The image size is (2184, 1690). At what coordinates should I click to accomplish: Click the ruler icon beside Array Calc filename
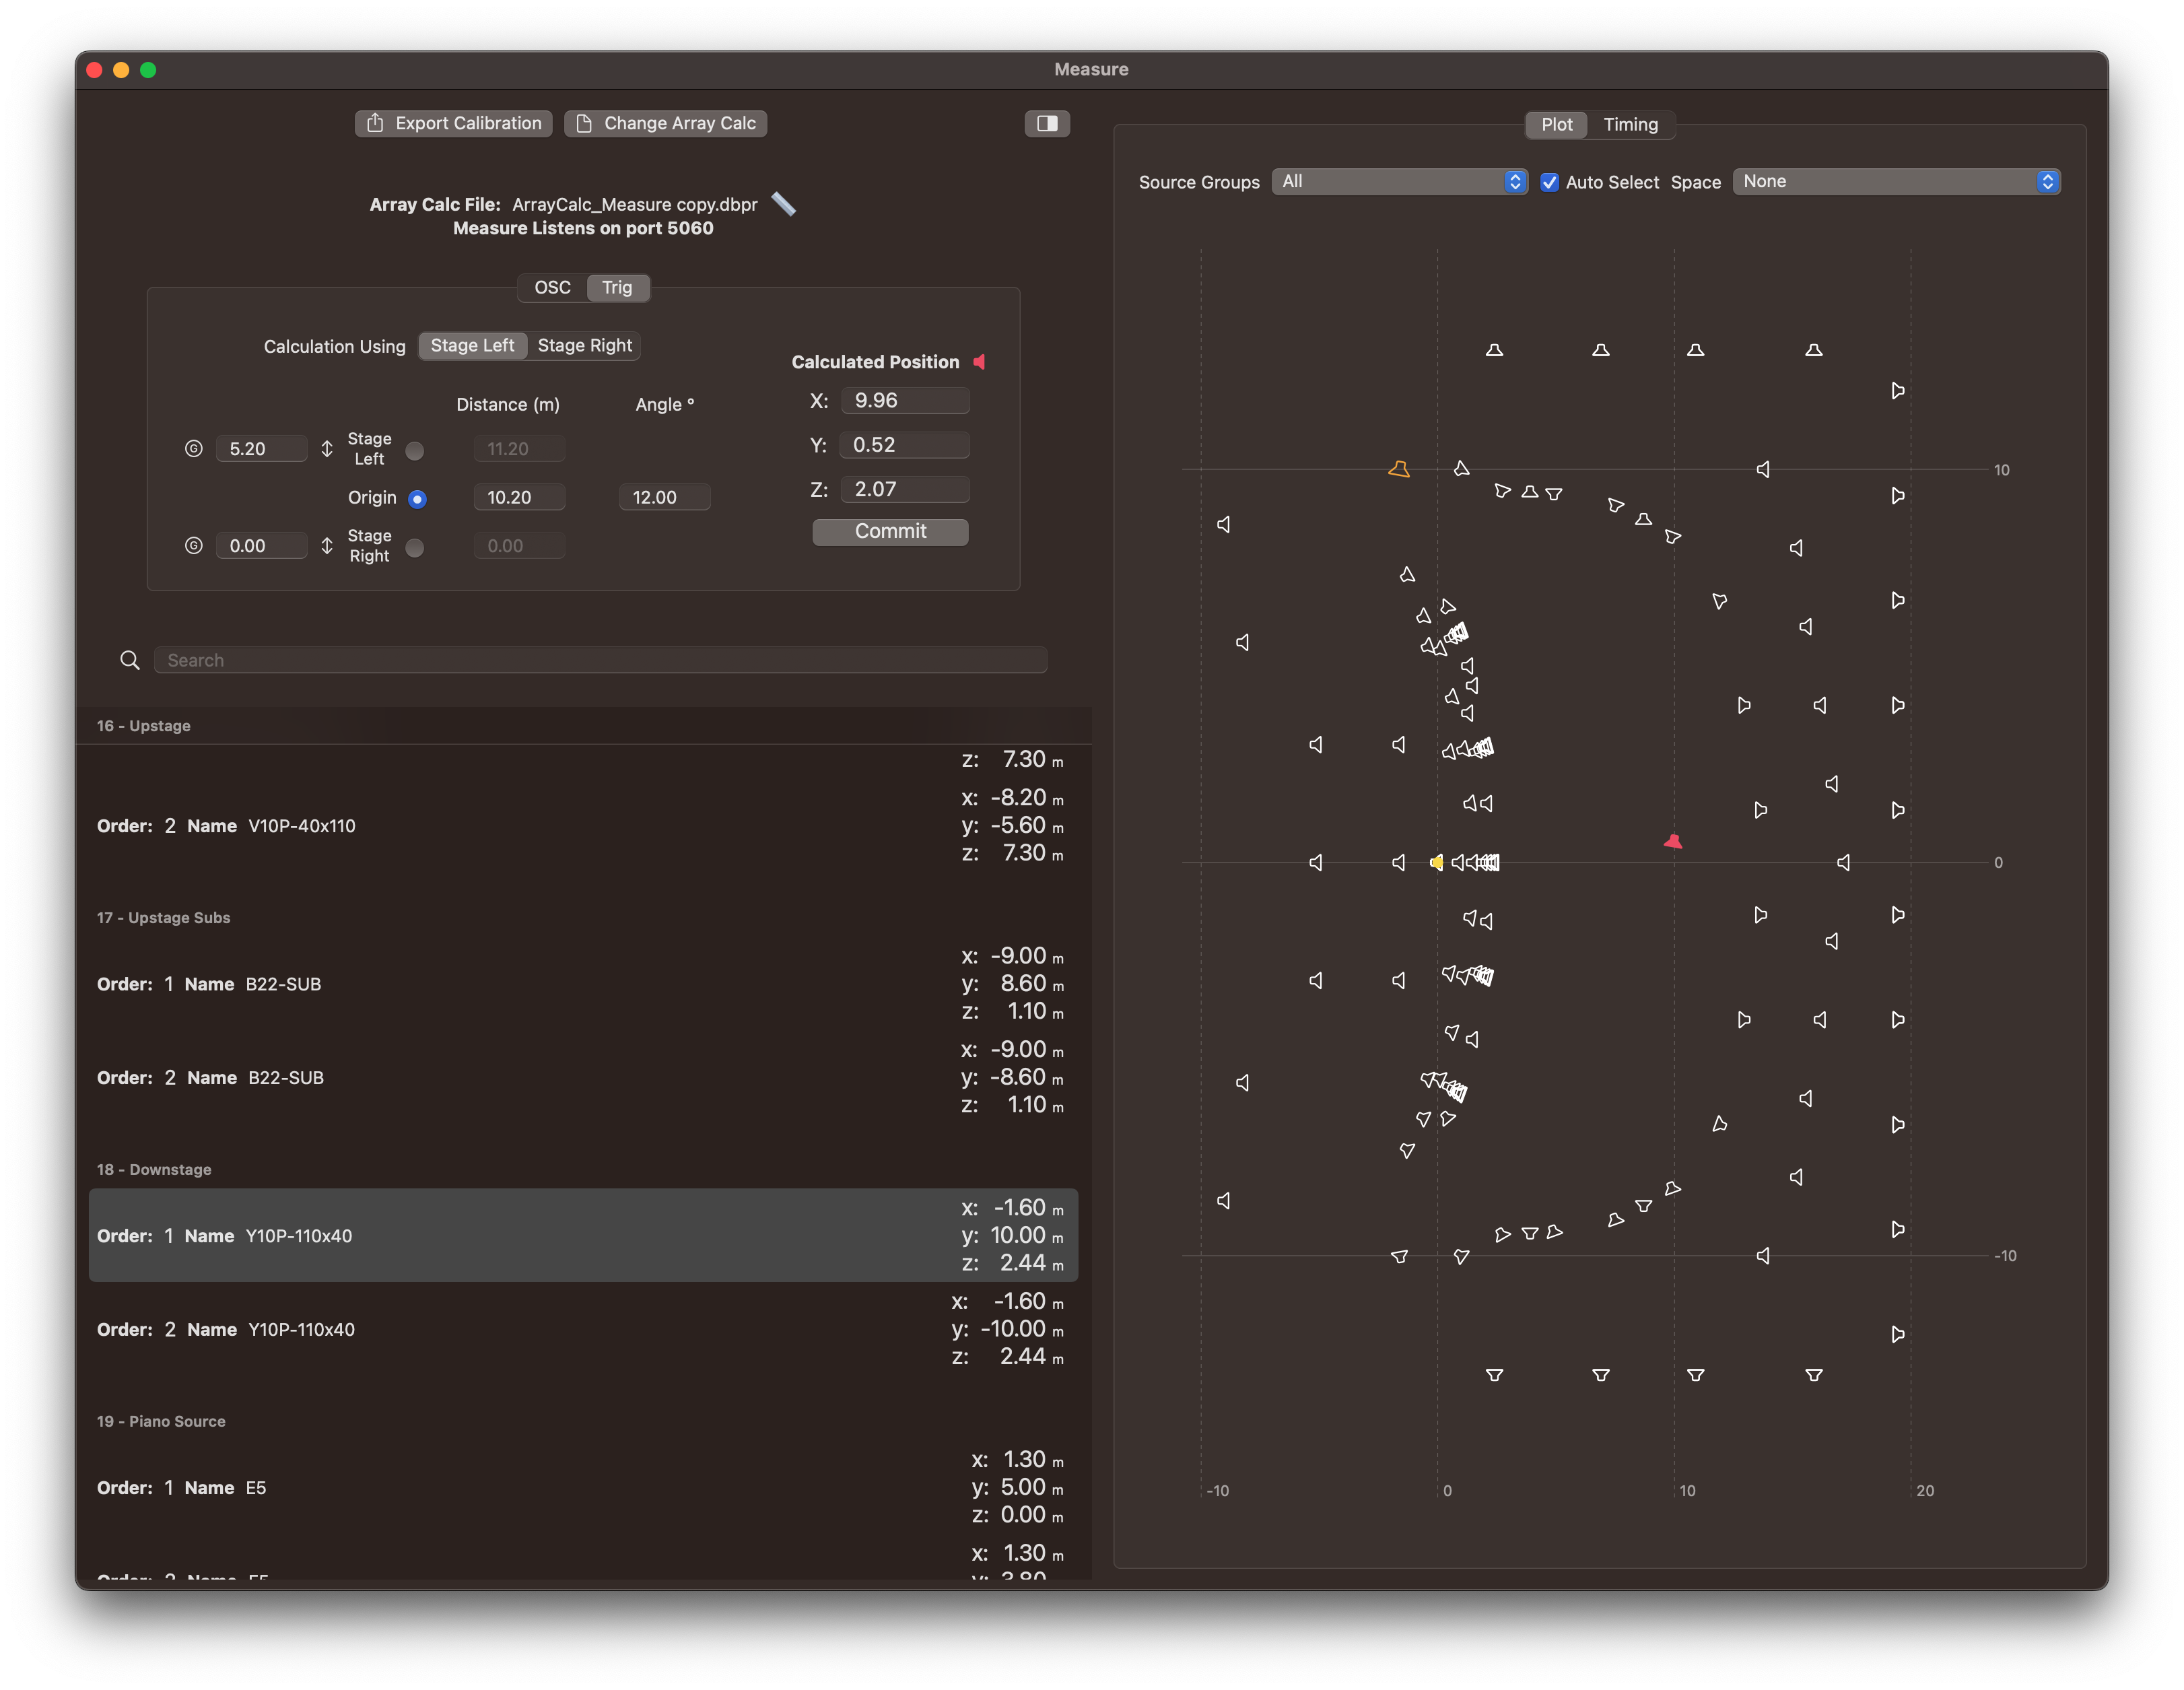784,204
